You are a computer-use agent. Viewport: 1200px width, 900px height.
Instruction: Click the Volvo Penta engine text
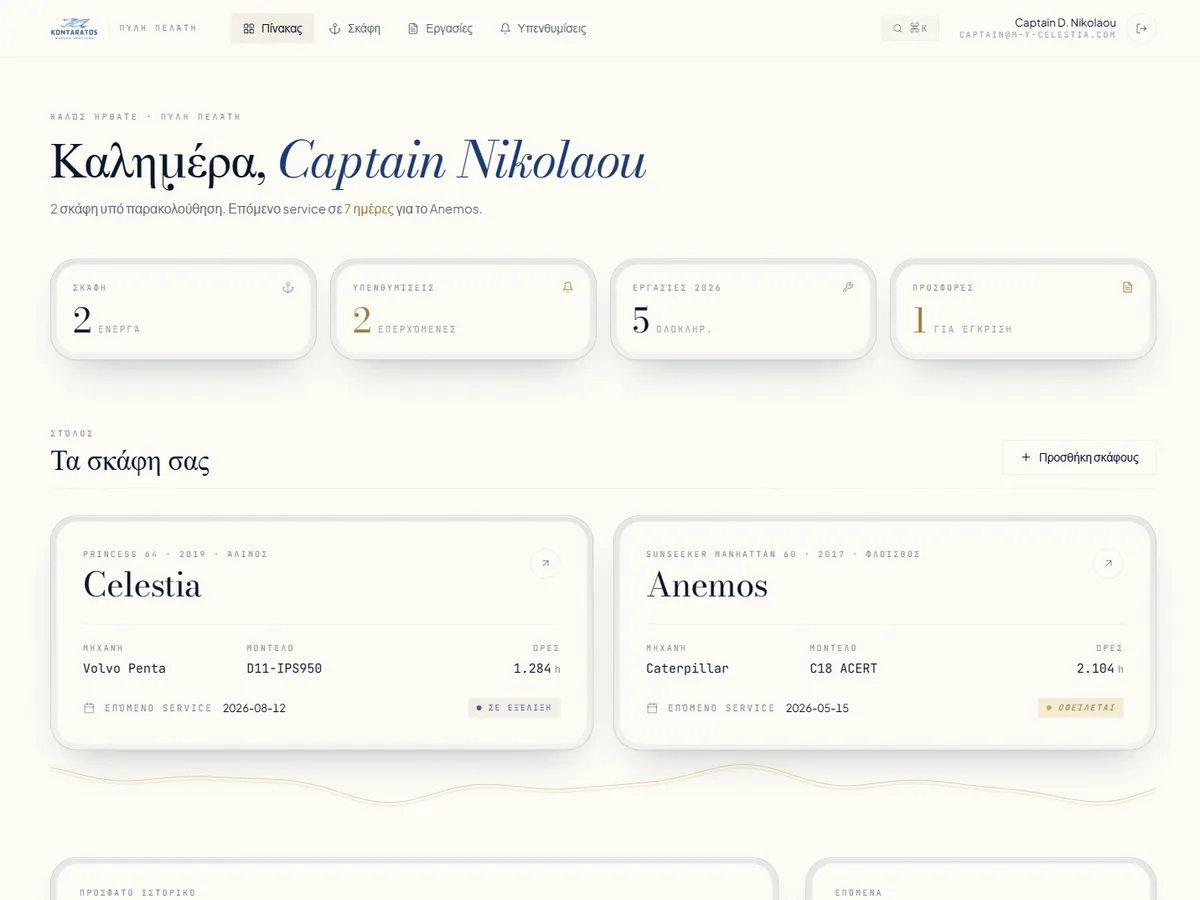[x=124, y=668]
